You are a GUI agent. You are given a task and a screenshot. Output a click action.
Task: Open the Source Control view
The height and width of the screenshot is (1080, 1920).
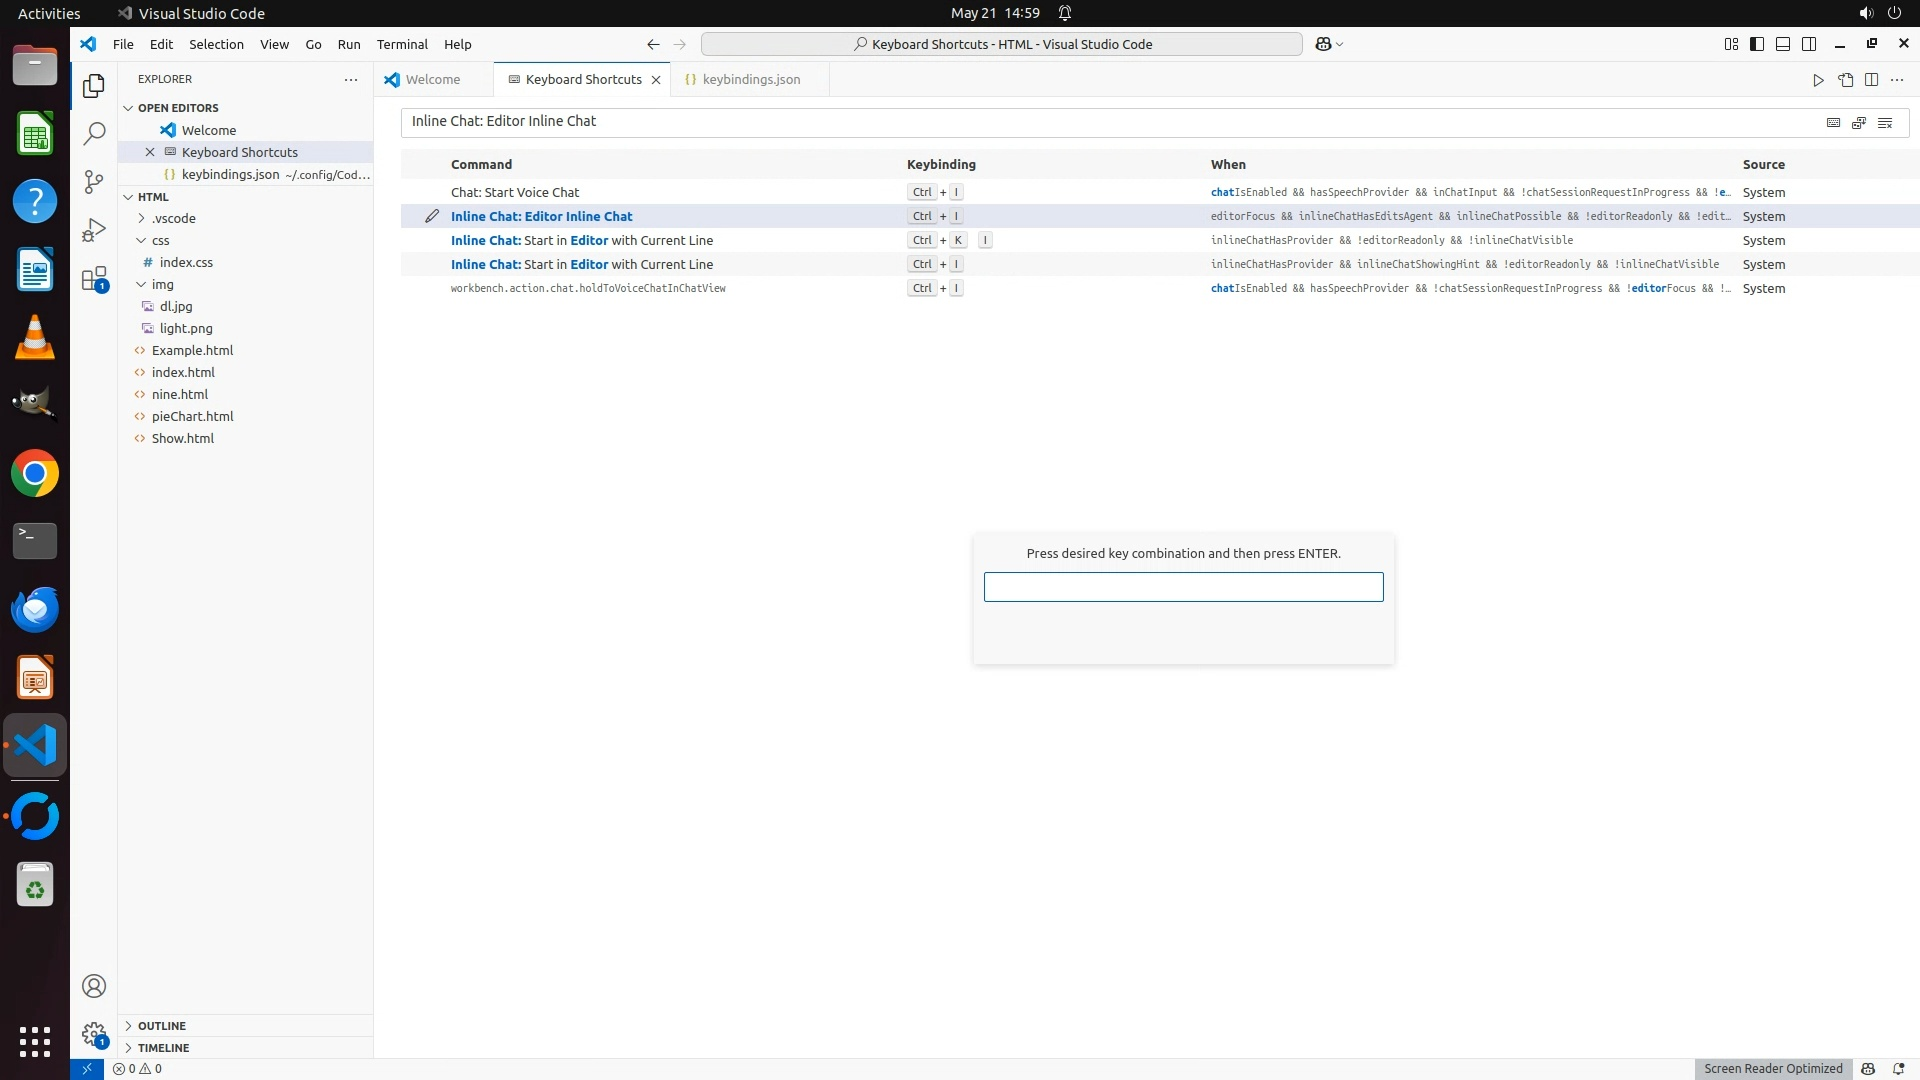(94, 181)
